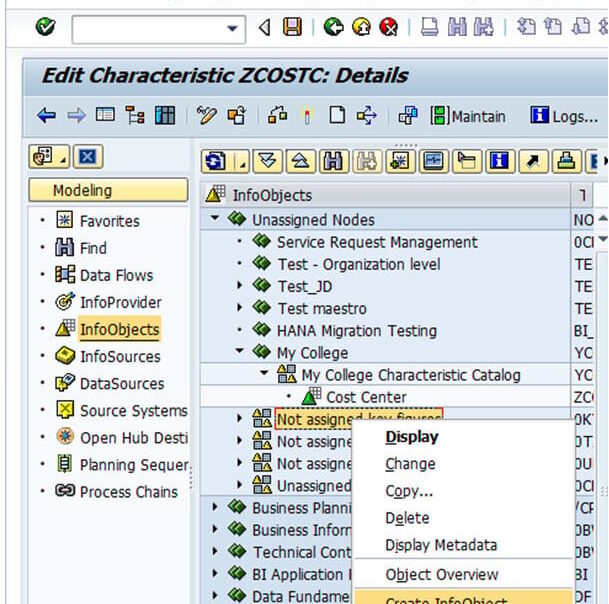Click the Expand subtree icon
Image resolution: width=609 pixels, height=604 pixels.
click(268, 161)
